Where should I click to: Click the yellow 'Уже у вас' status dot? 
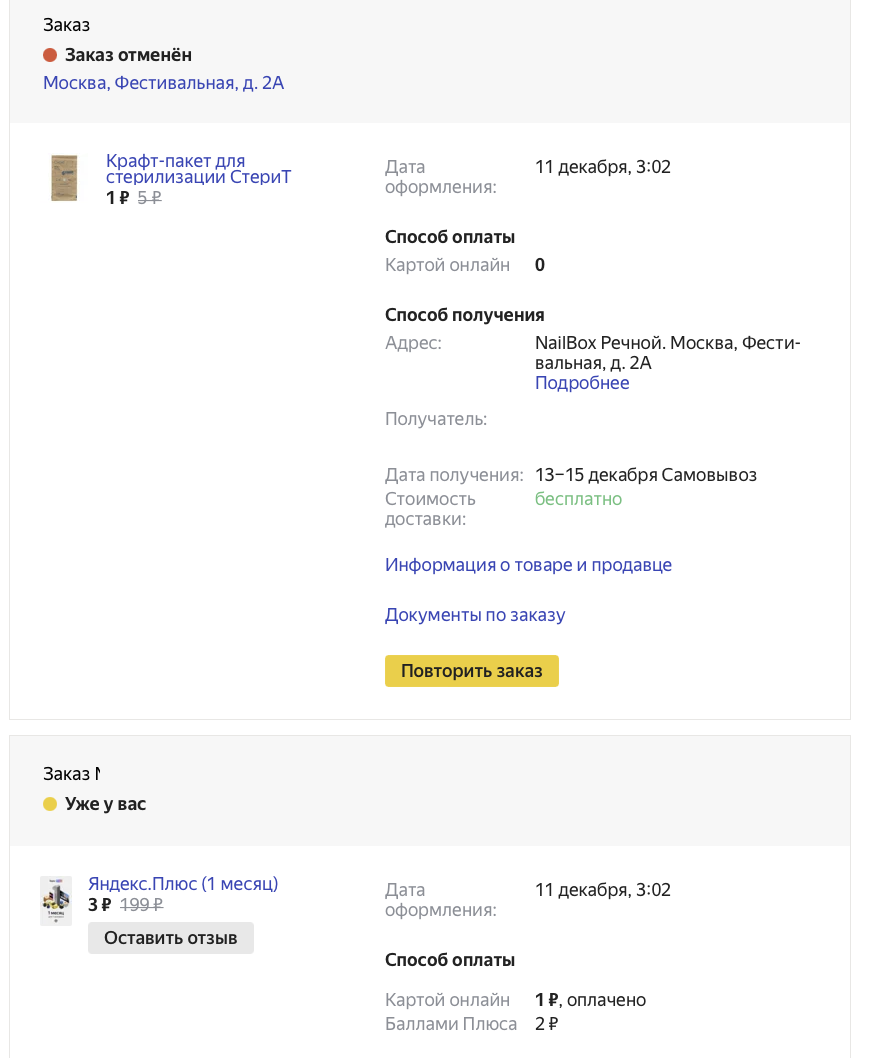tap(50, 804)
